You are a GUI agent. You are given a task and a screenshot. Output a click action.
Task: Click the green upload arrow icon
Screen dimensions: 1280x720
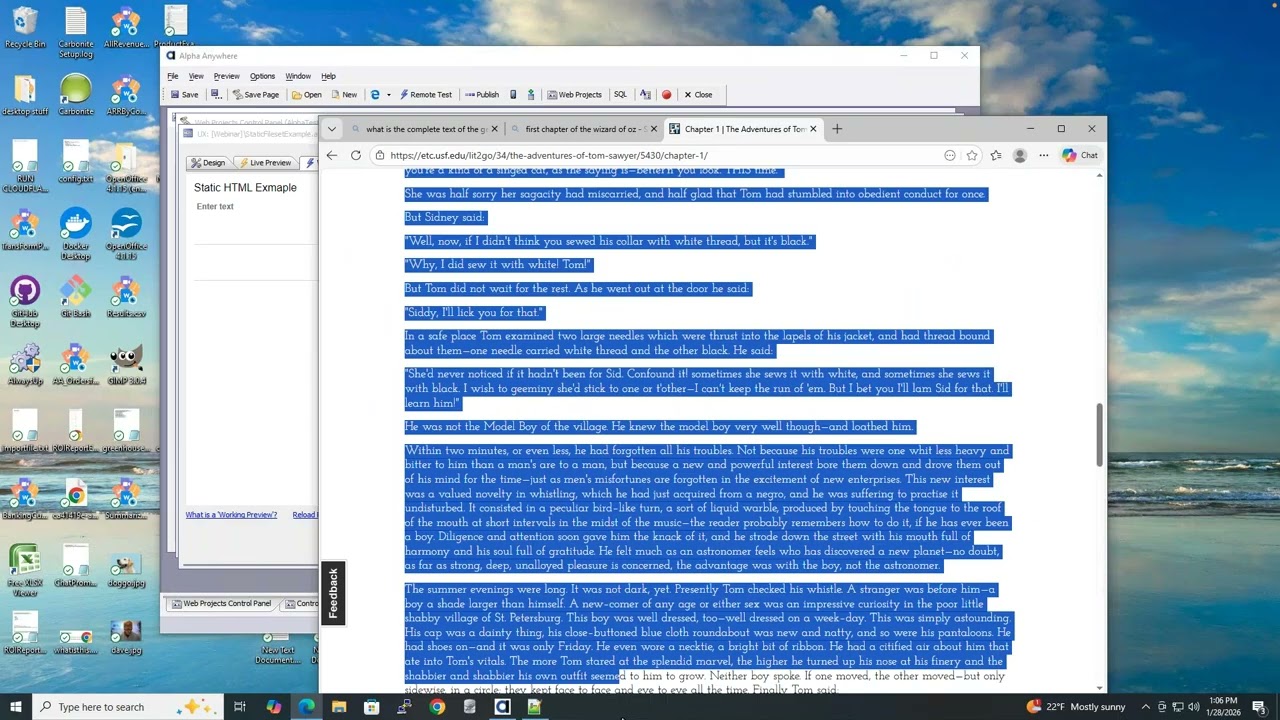pyautogui.click(x=531, y=95)
